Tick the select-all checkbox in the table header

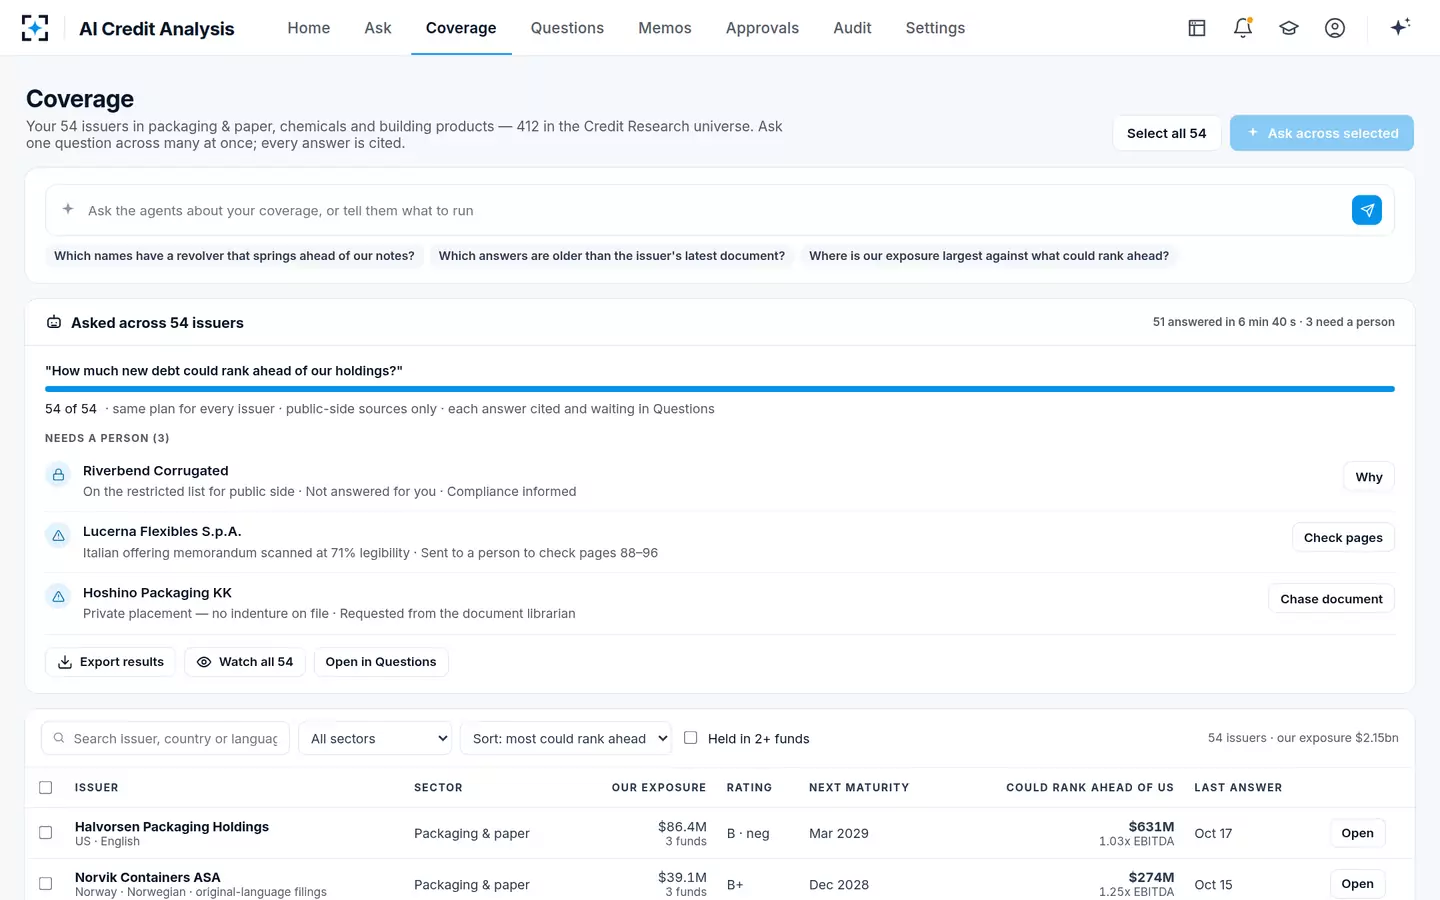click(x=45, y=787)
